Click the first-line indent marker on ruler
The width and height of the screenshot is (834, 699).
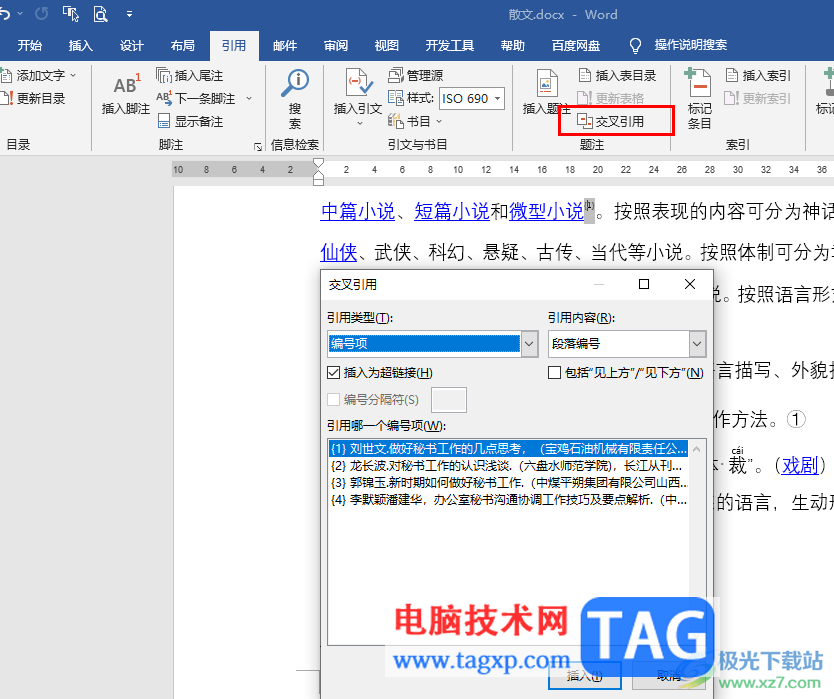coord(319,163)
